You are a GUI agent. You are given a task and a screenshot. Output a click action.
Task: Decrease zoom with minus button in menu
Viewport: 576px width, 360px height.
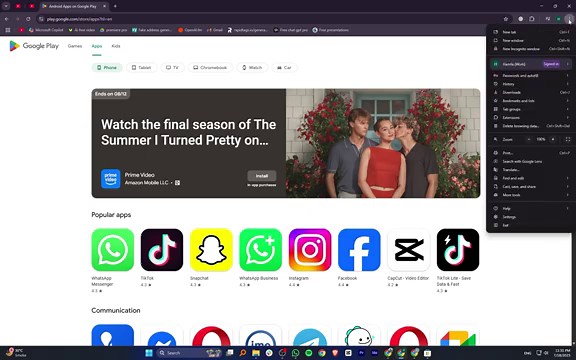[529, 140]
